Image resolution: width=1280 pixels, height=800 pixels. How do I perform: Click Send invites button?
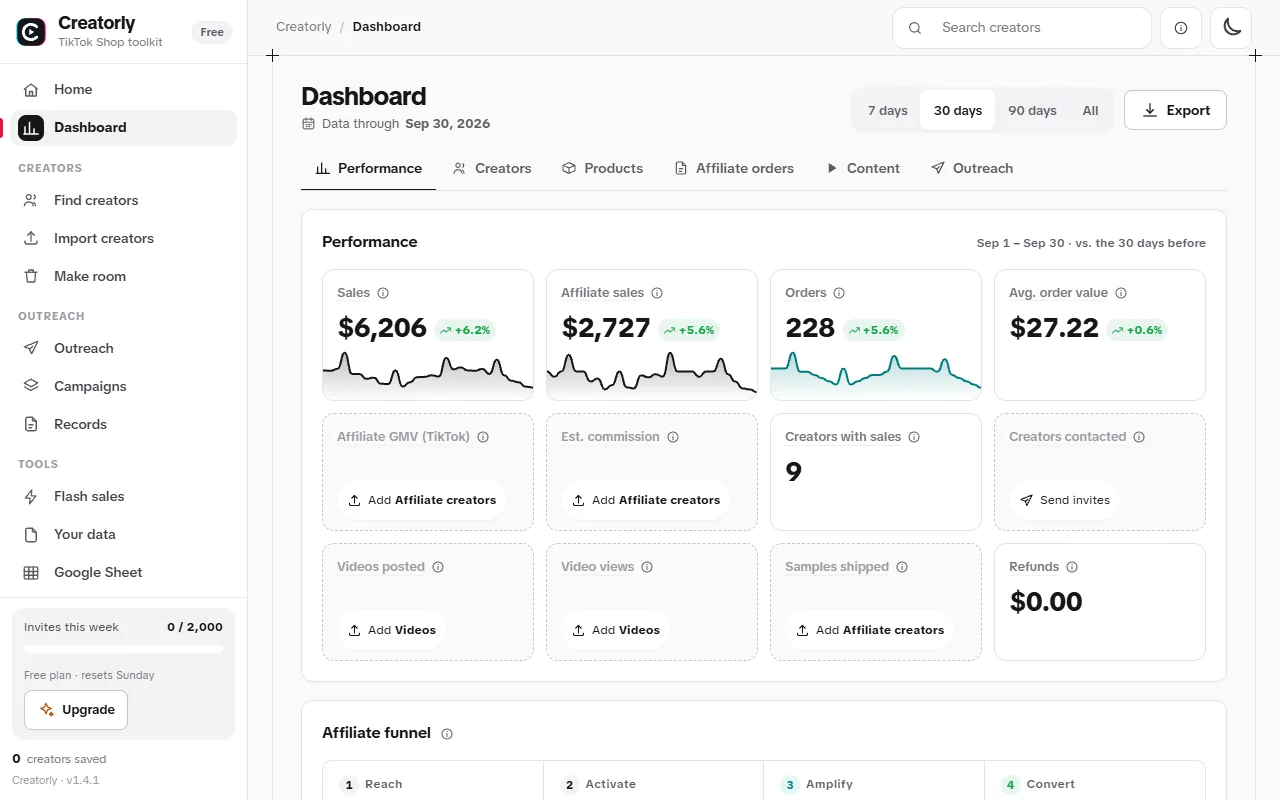coord(1065,500)
